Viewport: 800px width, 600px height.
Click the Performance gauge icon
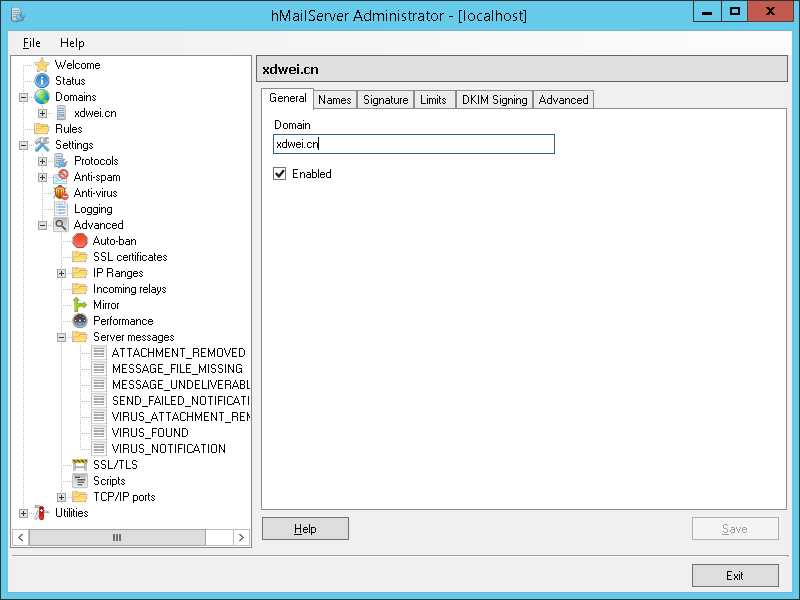tap(80, 320)
